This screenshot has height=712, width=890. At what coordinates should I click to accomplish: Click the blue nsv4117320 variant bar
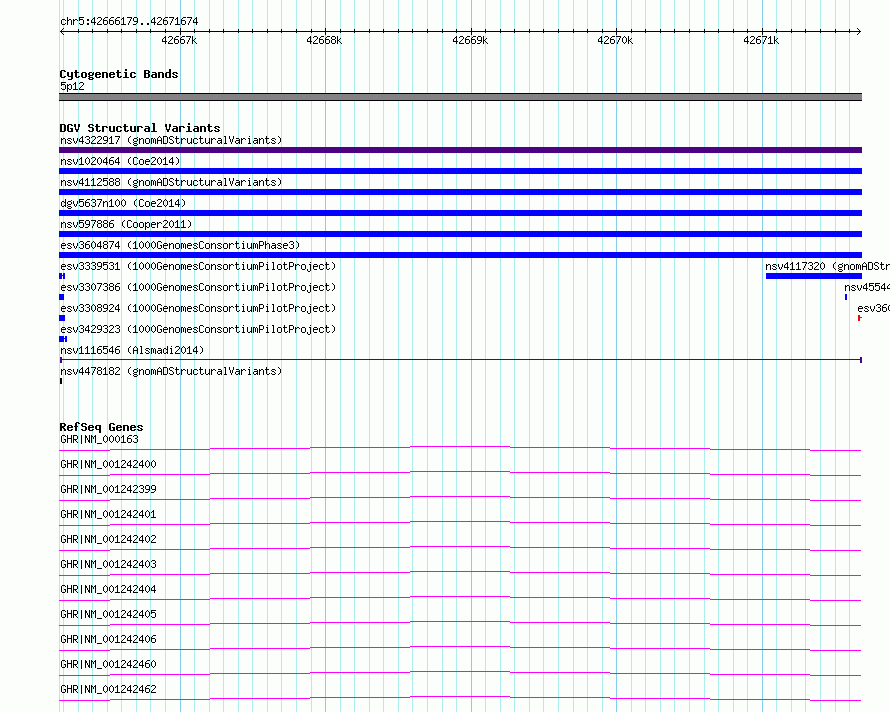click(814, 276)
